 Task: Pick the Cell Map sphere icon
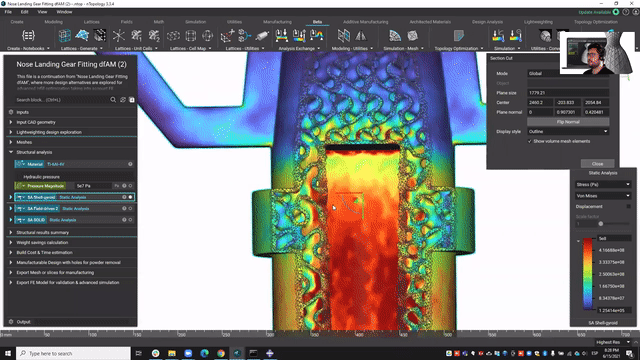click(x=207, y=36)
